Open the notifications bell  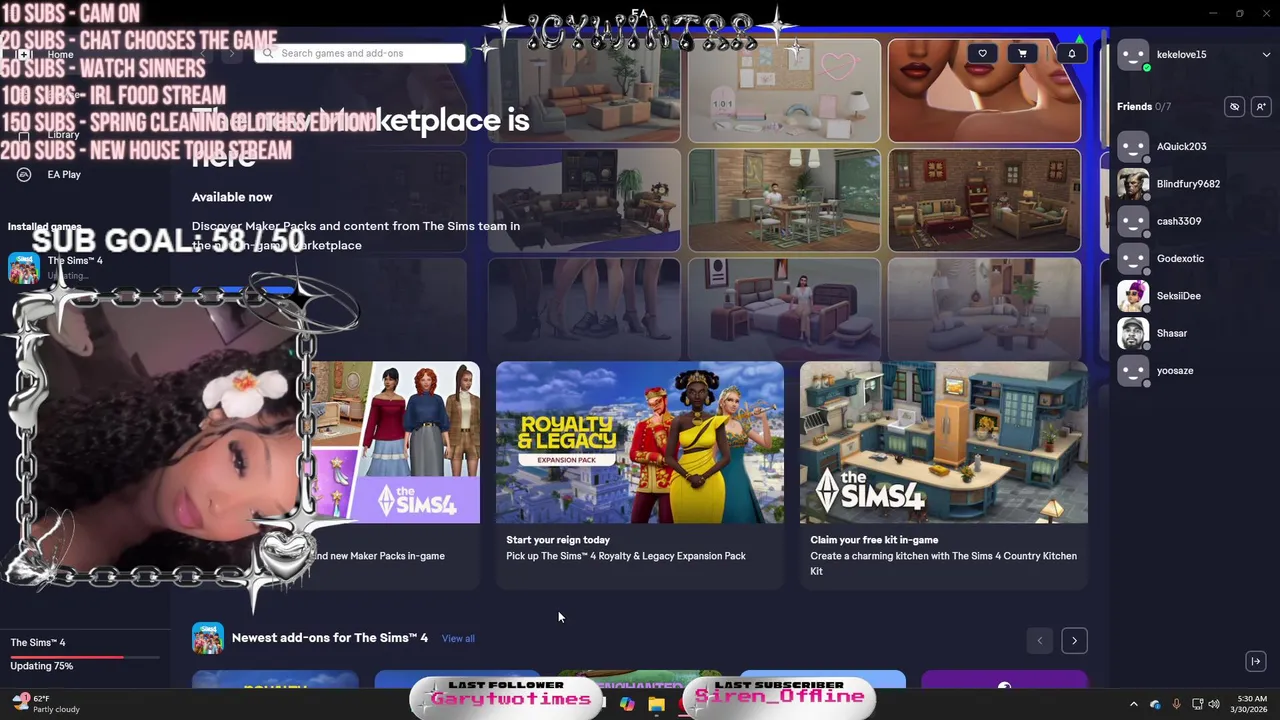point(1072,54)
